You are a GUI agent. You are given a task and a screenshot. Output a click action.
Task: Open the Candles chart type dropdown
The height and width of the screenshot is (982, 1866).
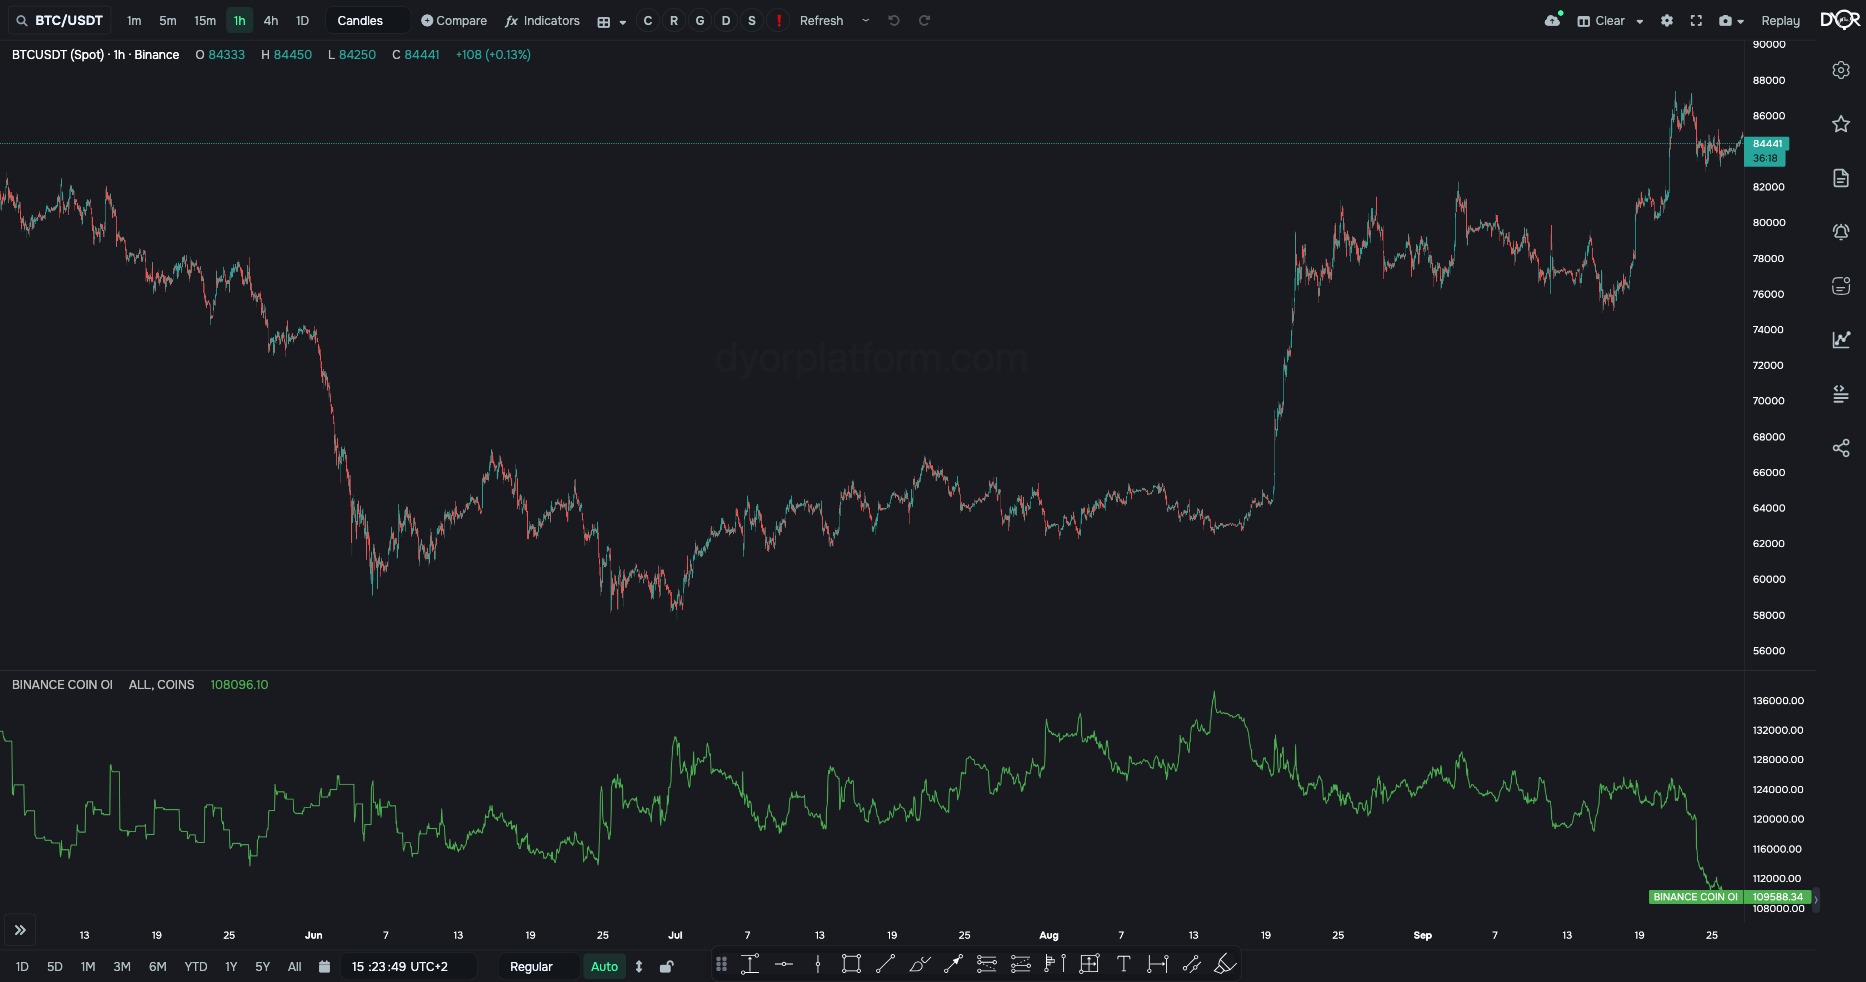coord(367,20)
